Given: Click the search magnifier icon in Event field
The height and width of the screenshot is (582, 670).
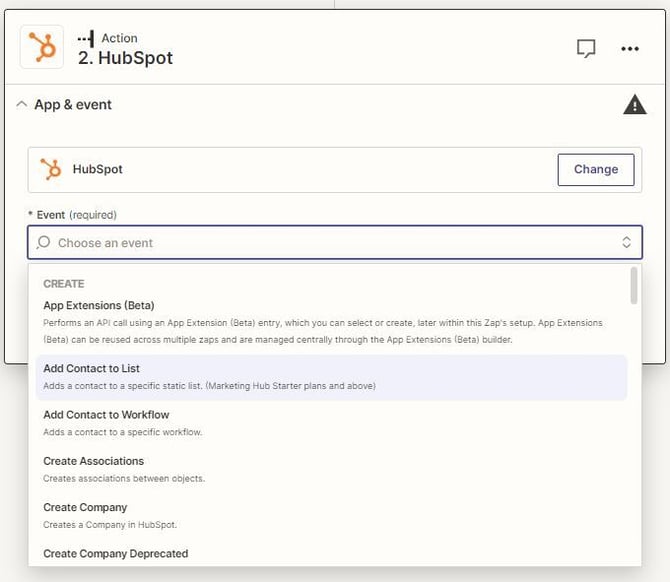Looking at the screenshot, I should (44, 243).
